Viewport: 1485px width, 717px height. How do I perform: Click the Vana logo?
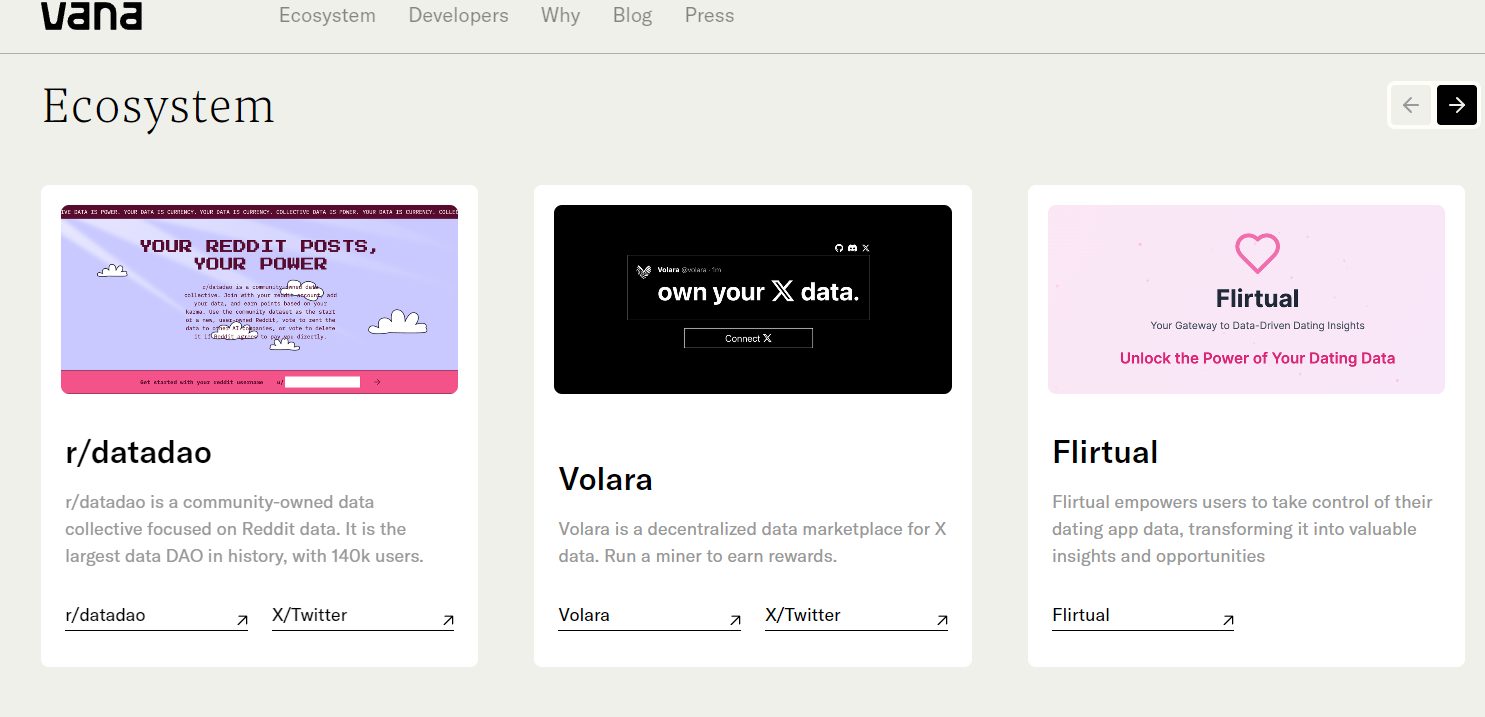coord(91,15)
